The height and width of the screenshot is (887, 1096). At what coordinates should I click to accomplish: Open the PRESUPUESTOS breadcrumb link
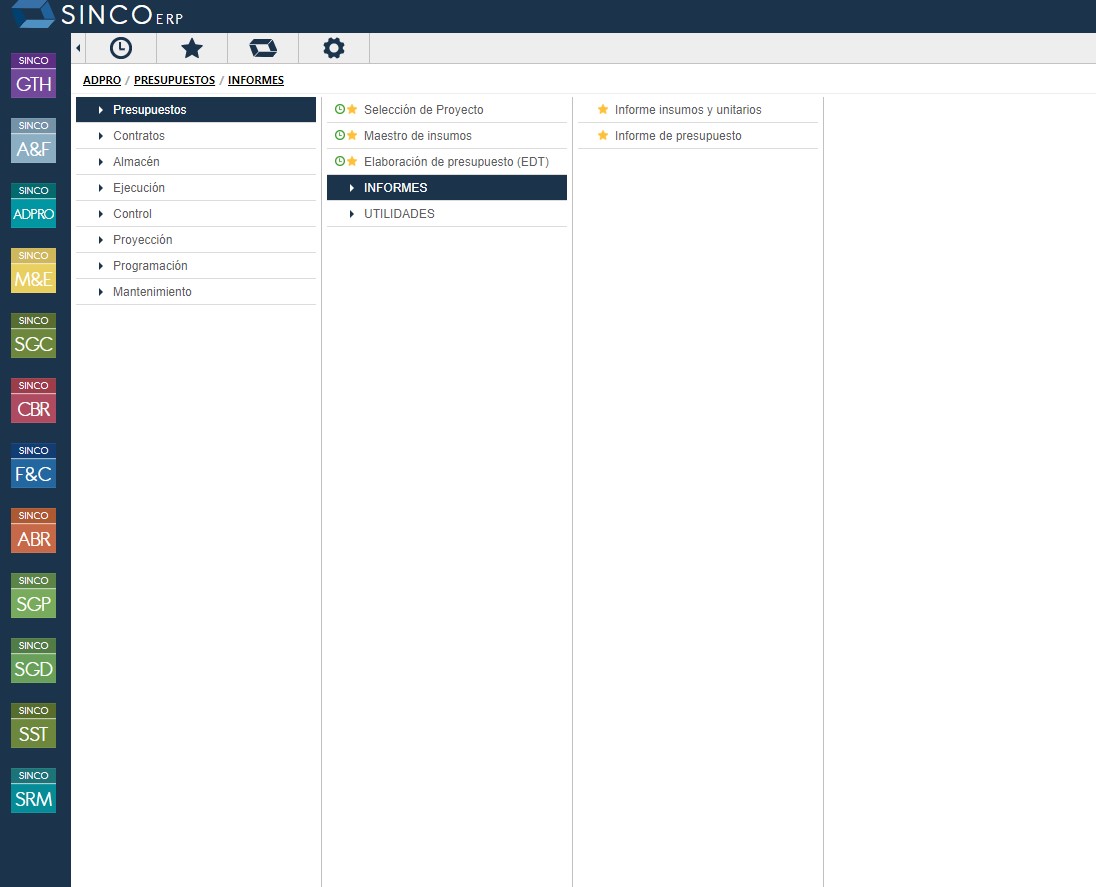(174, 80)
